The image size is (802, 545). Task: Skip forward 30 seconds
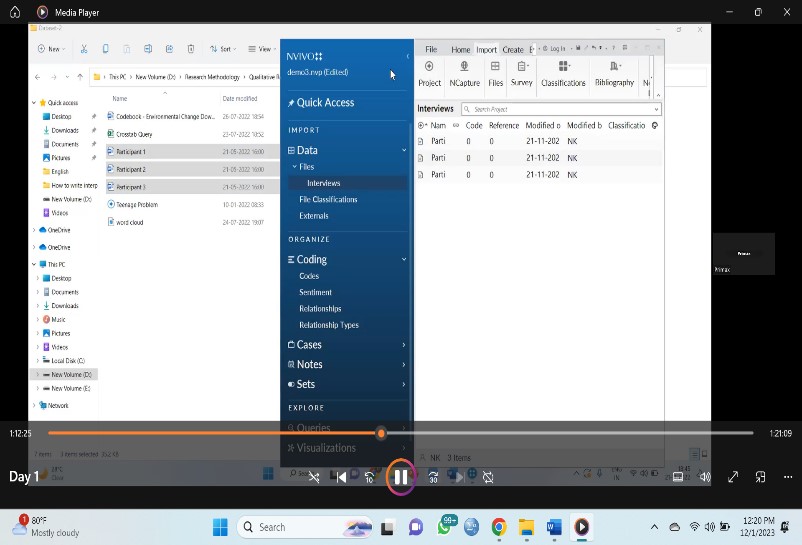(433, 478)
